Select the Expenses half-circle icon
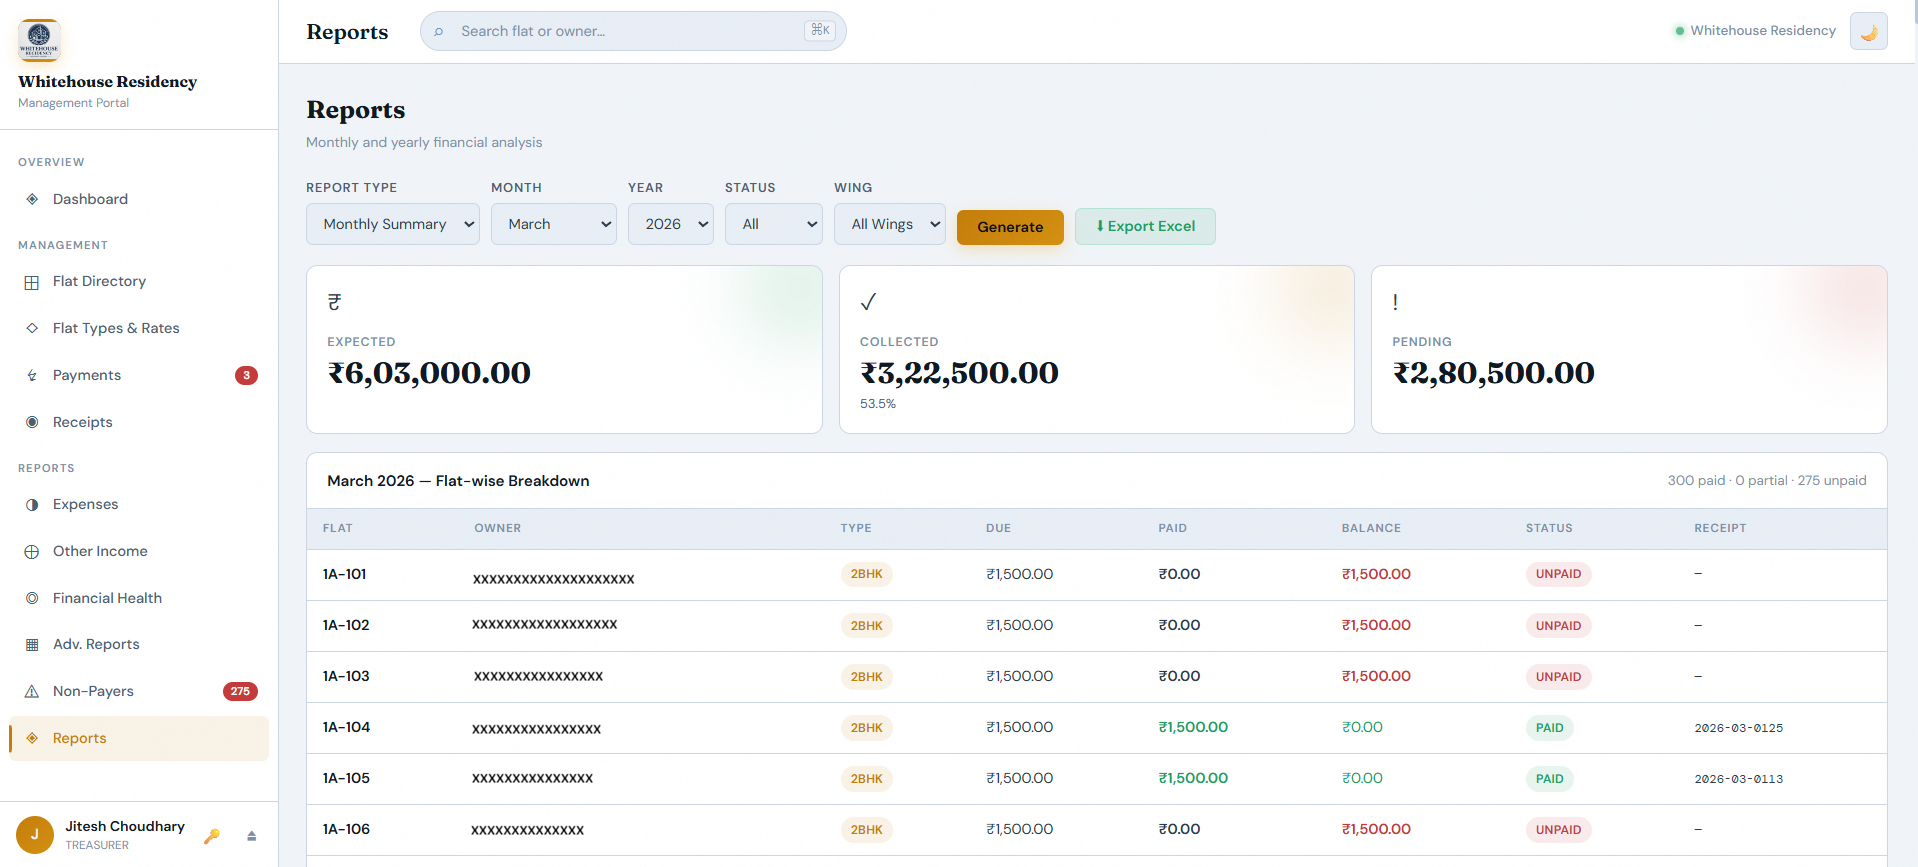The width and height of the screenshot is (1918, 867). (x=32, y=505)
